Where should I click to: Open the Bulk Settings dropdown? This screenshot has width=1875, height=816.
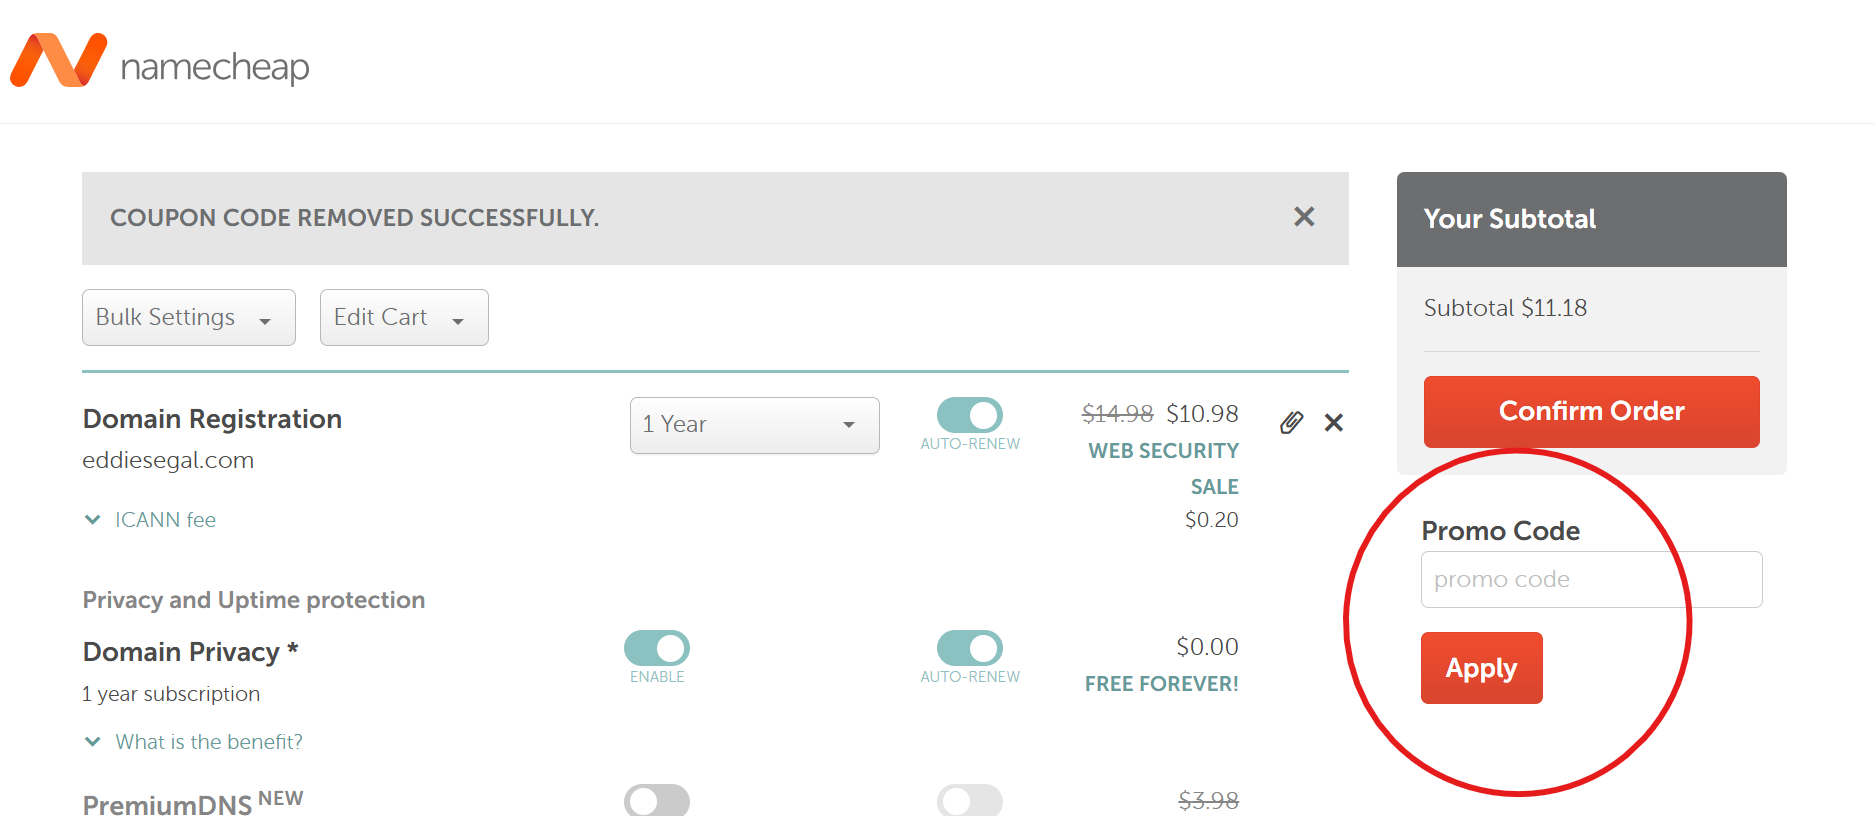(x=188, y=318)
